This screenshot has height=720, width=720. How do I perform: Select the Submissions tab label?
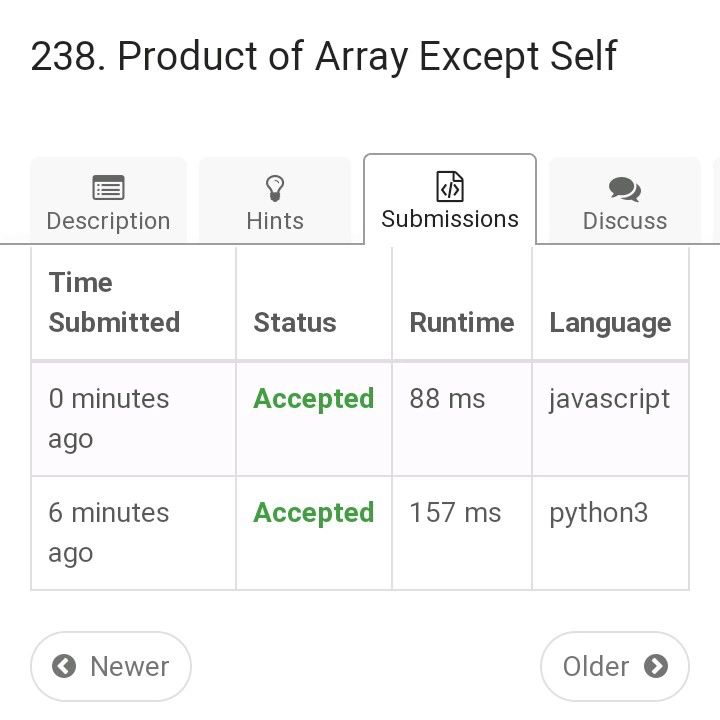click(x=450, y=219)
